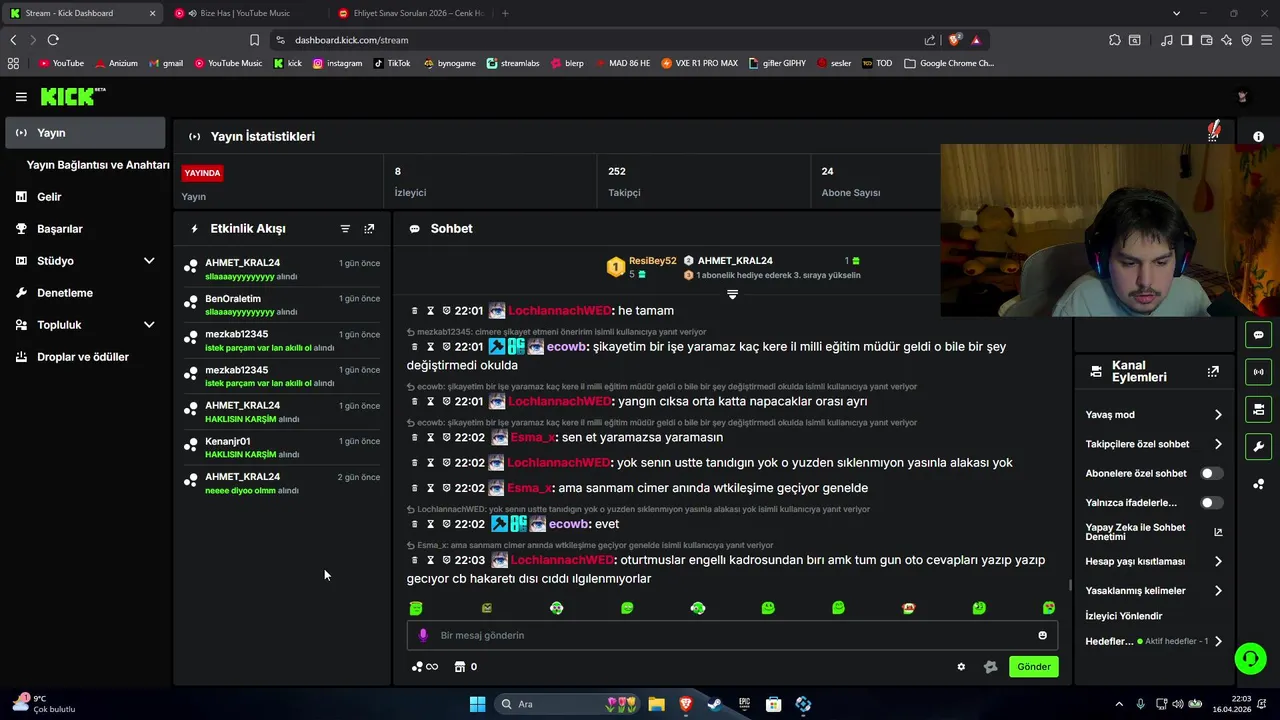
Task: Open Yasaklanmış kelimeler settings
Action: tap(1154, 591)
